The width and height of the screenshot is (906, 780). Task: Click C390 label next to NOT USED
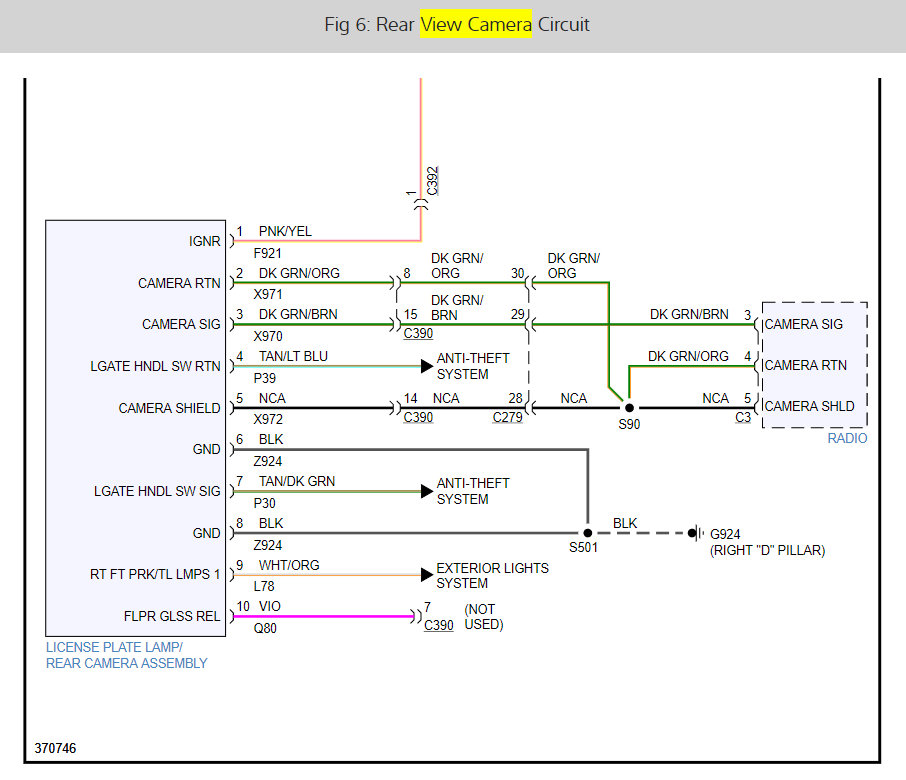(439, 625)
